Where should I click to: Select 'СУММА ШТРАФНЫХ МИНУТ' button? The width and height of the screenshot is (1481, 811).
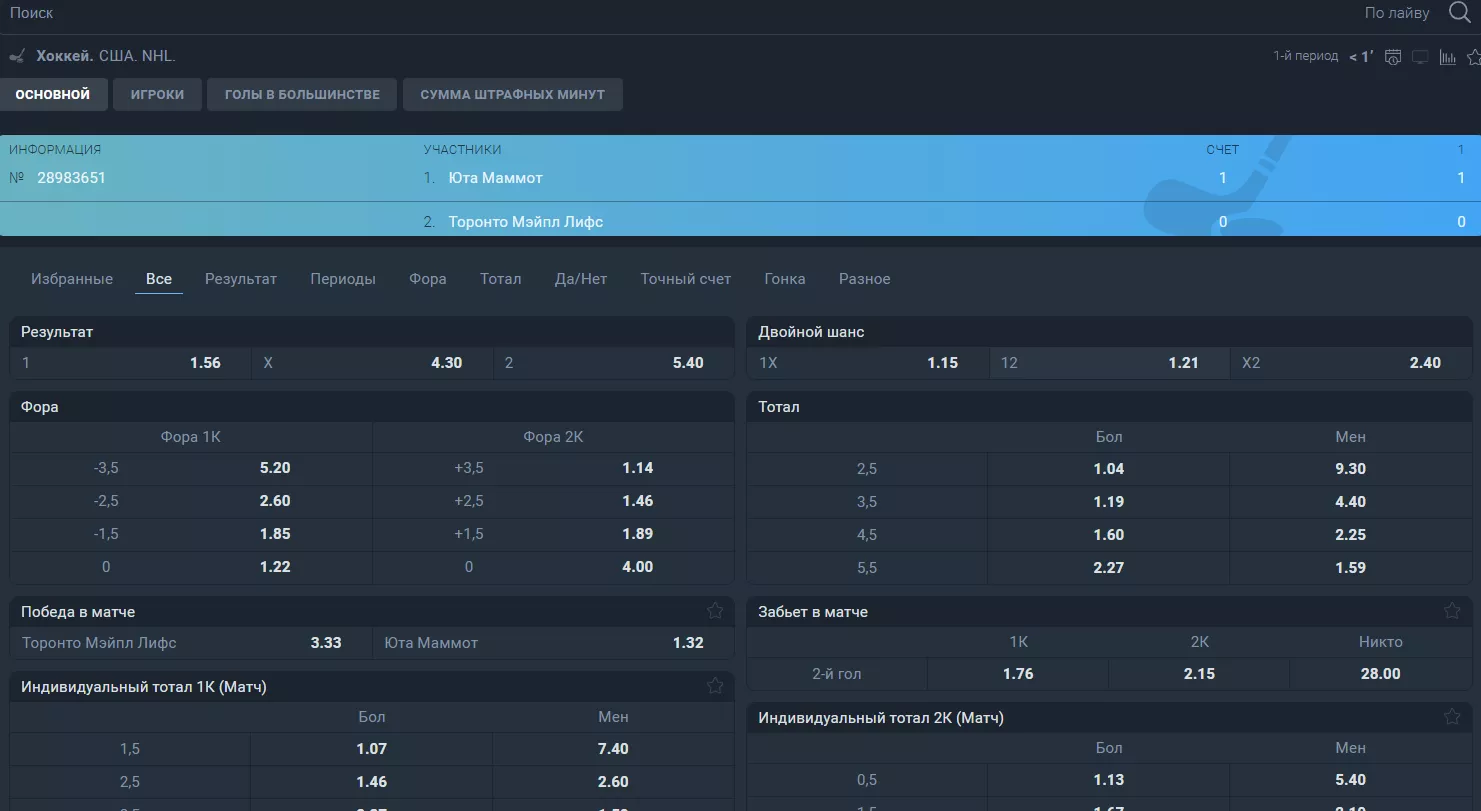tap(512, 95)
